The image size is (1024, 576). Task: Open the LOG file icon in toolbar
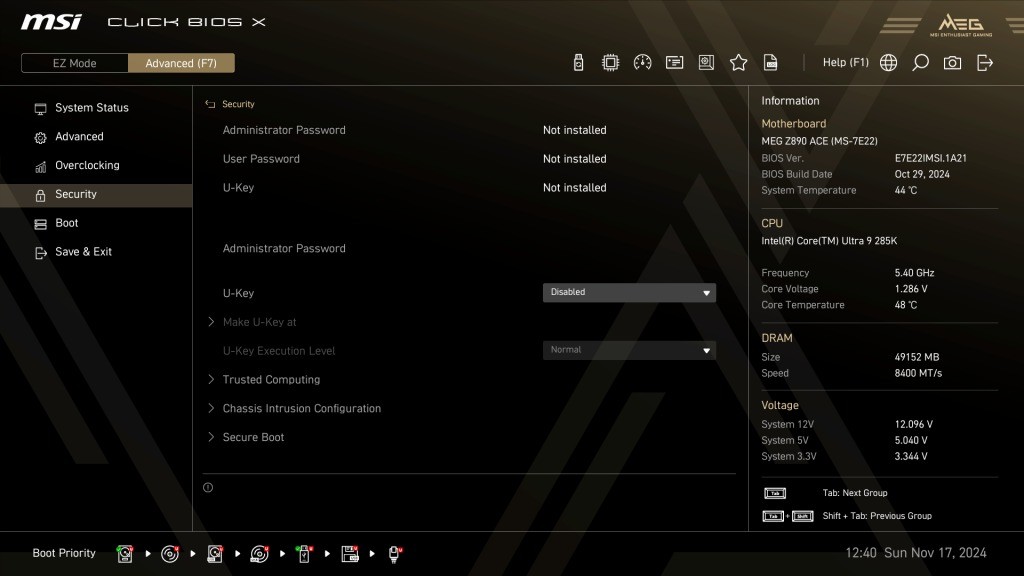coord(771,63)
